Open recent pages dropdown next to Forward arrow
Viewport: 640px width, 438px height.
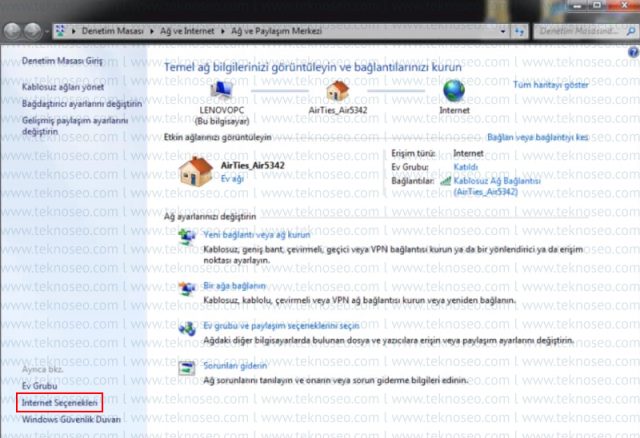point(47,31)
